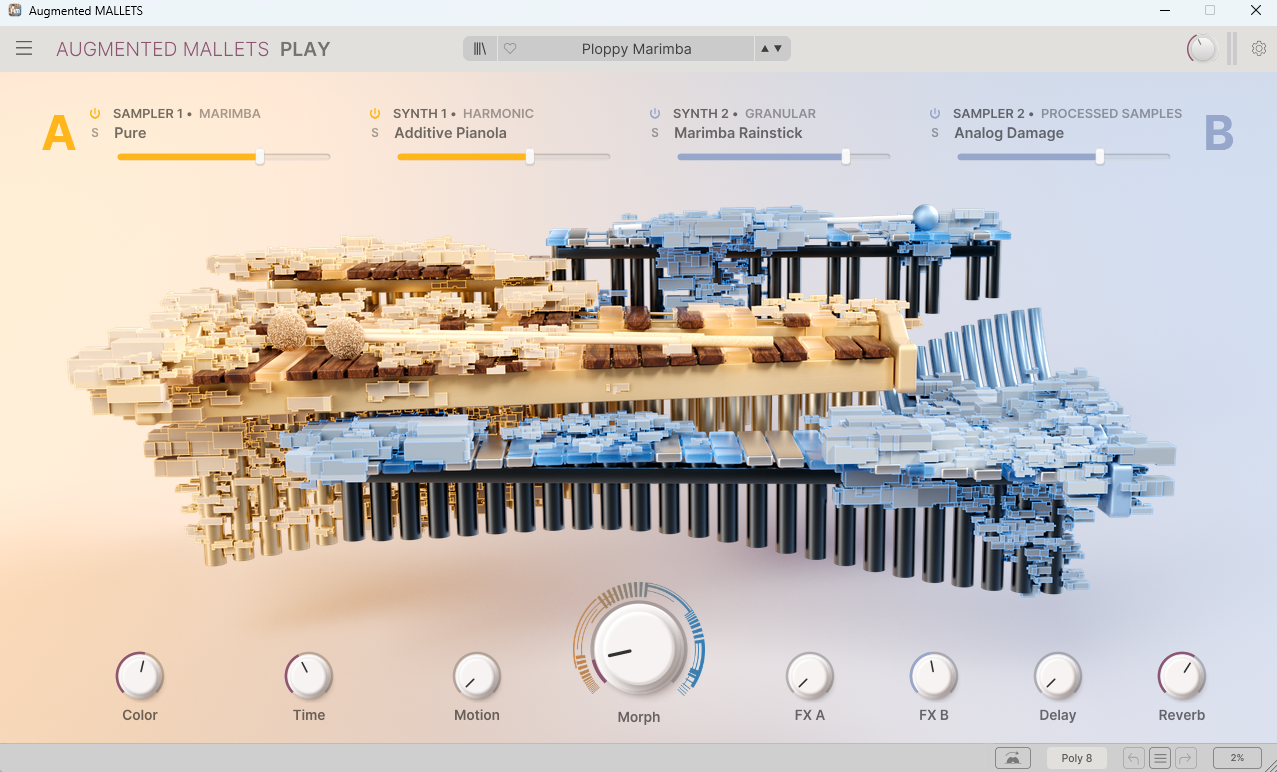Open the Ploppy Marimba preset name dropdown
The width and height of the screenshot is (1277, 772).
pos(636,49)
